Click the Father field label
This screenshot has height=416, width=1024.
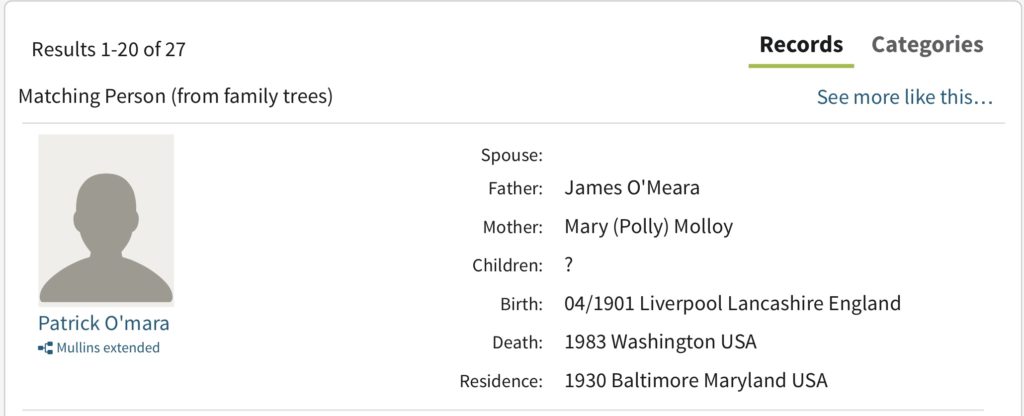coord(515,189)
